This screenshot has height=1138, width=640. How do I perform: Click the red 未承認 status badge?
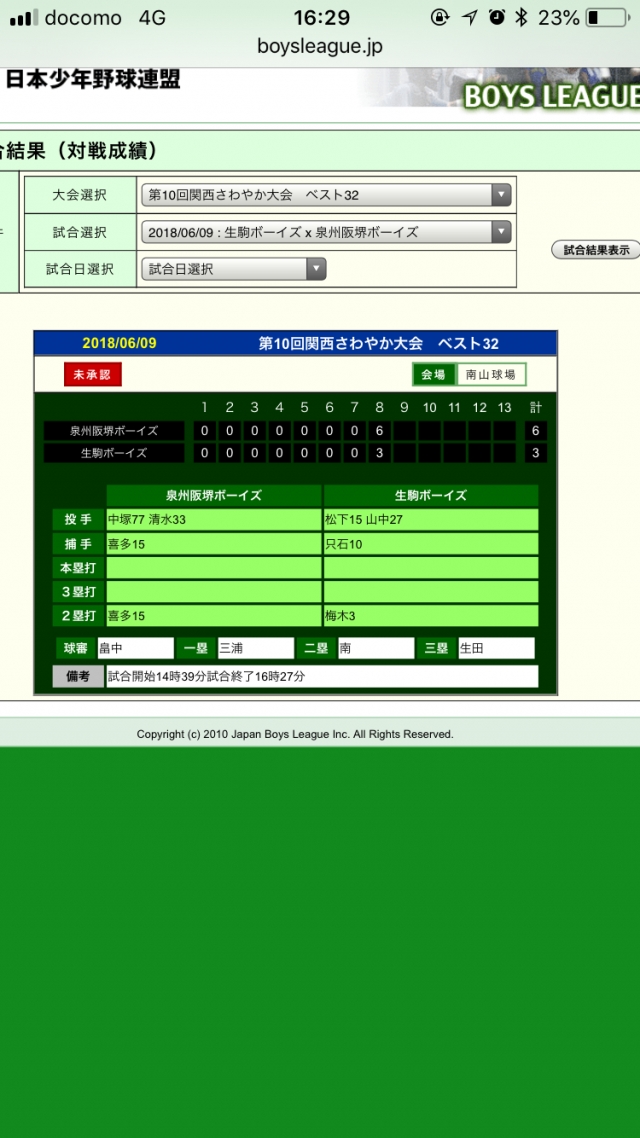click(x=92, y=374)
